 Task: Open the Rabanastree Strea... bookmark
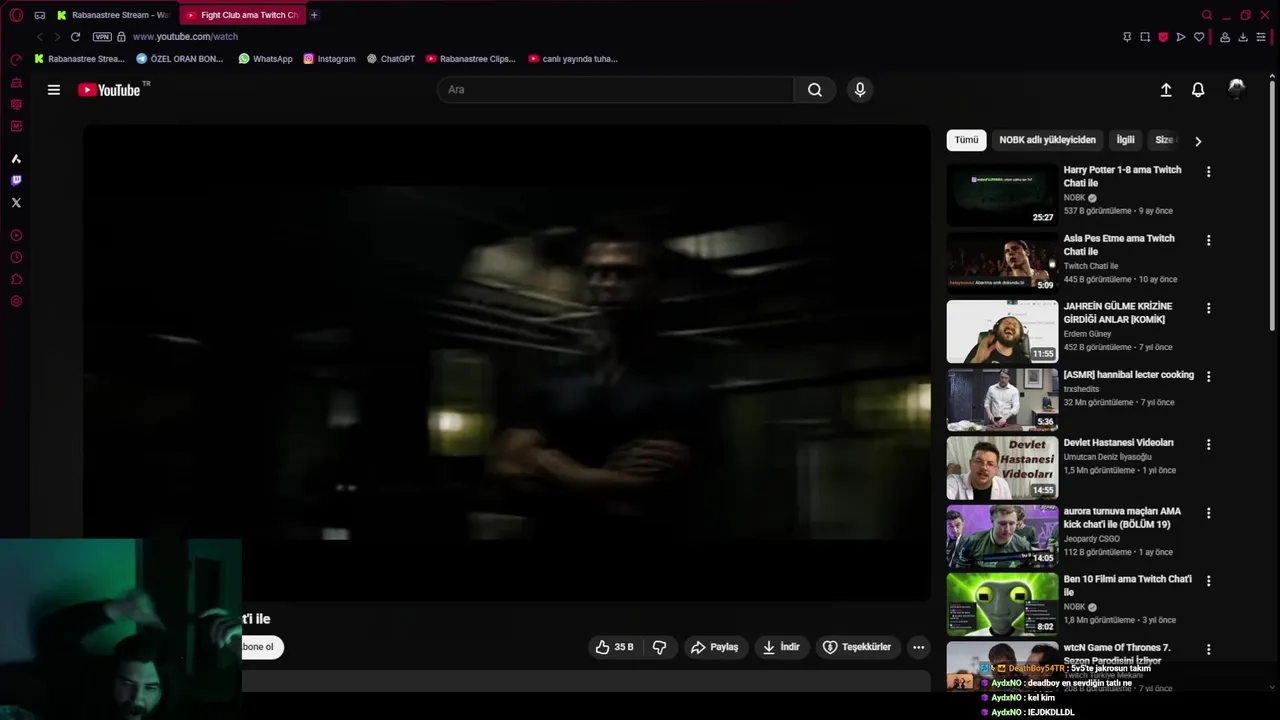(x=80, y=59)
